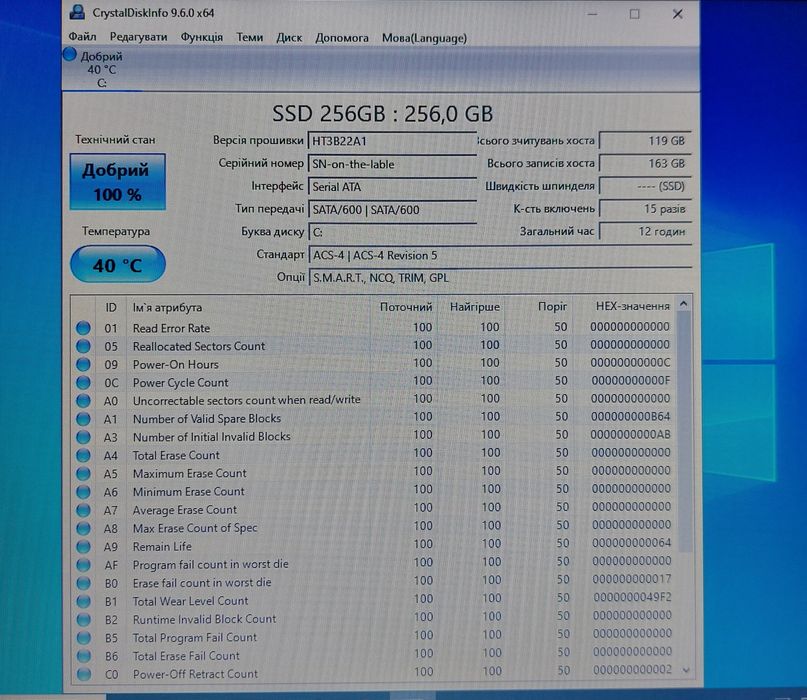Select the Remain Life attribute name

162,546
